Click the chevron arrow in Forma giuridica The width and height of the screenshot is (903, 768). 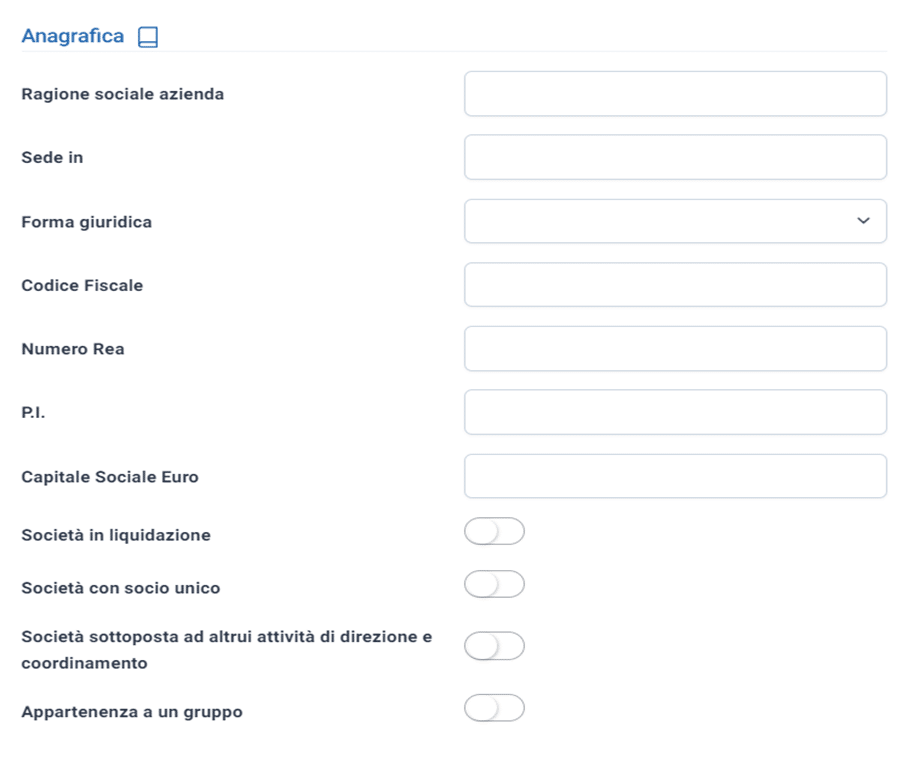863,220
